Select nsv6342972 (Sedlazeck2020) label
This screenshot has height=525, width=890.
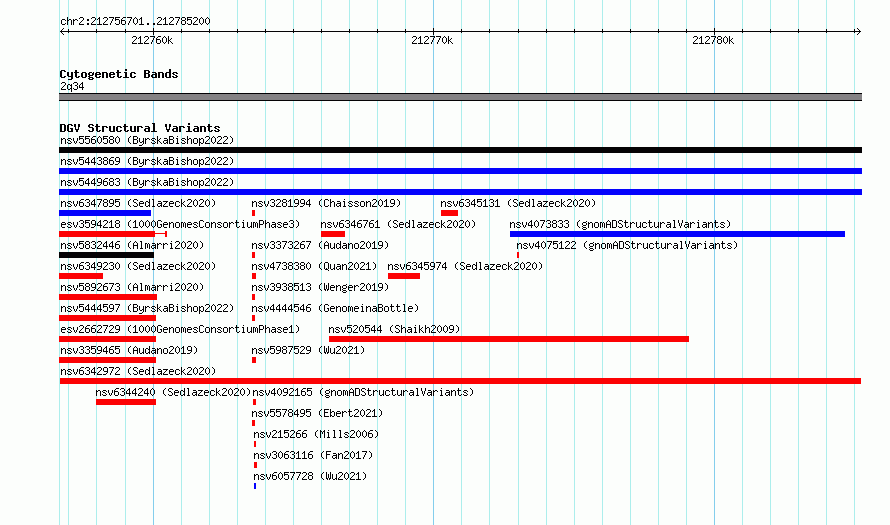[138, 371]
